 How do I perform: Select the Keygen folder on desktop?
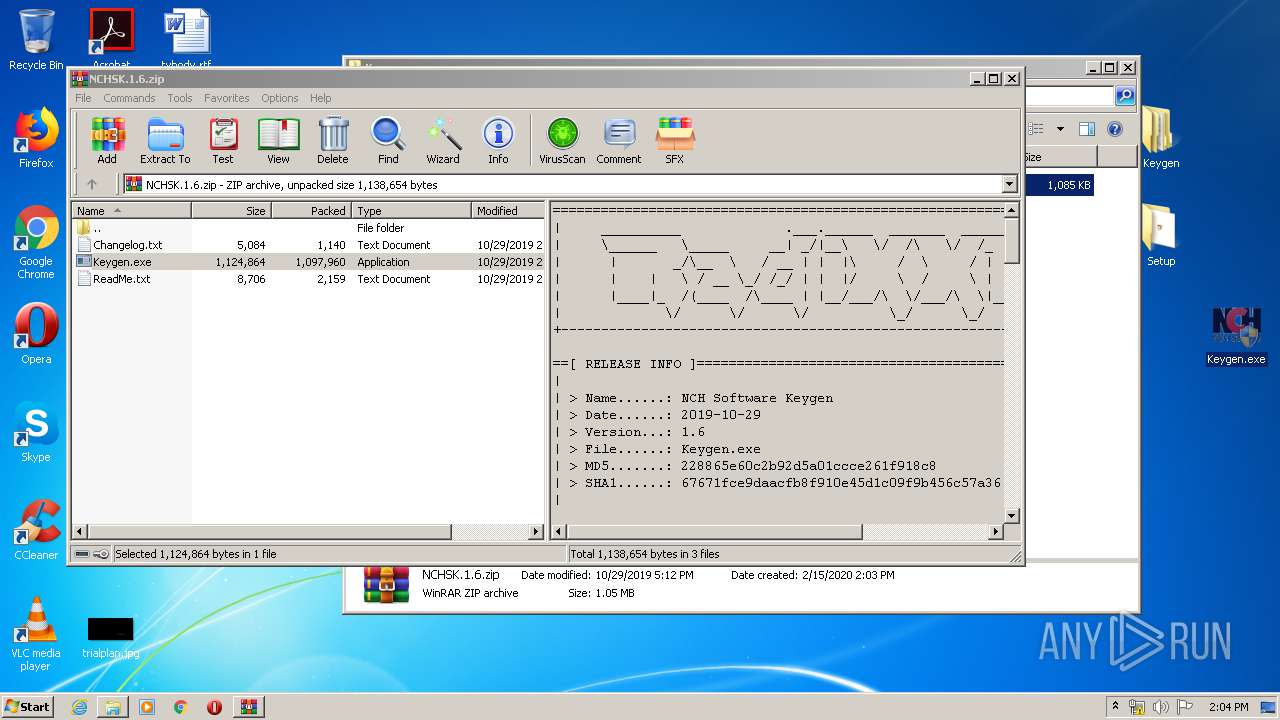1160,138
